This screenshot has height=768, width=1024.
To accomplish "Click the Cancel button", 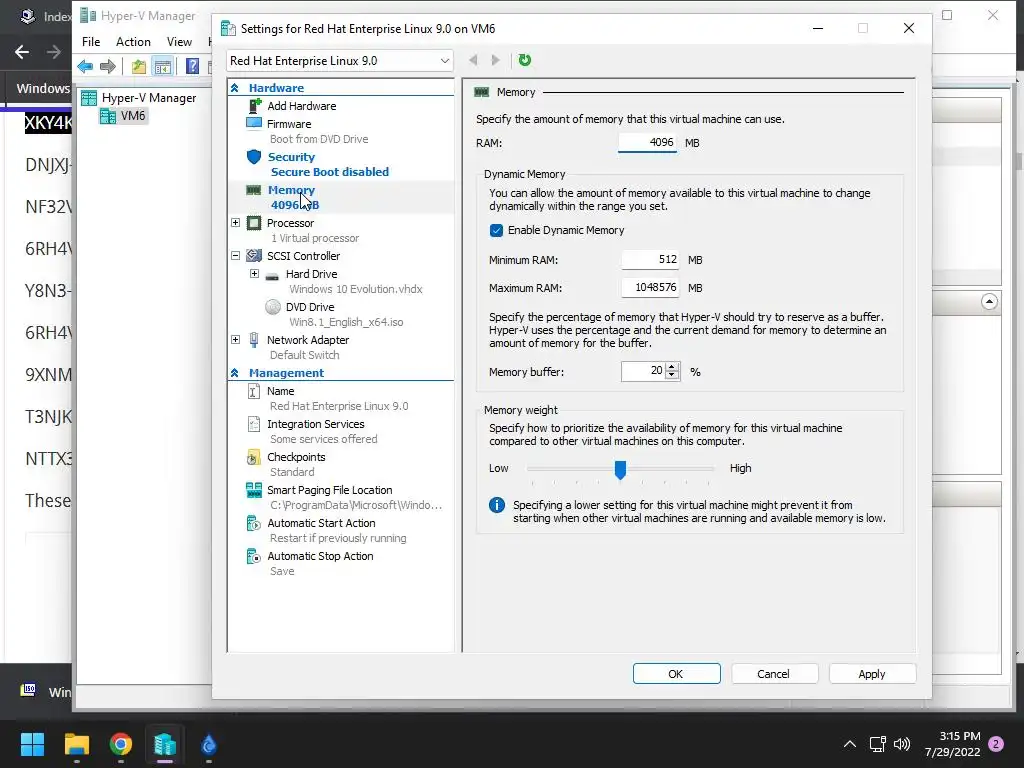I will 774,674.
